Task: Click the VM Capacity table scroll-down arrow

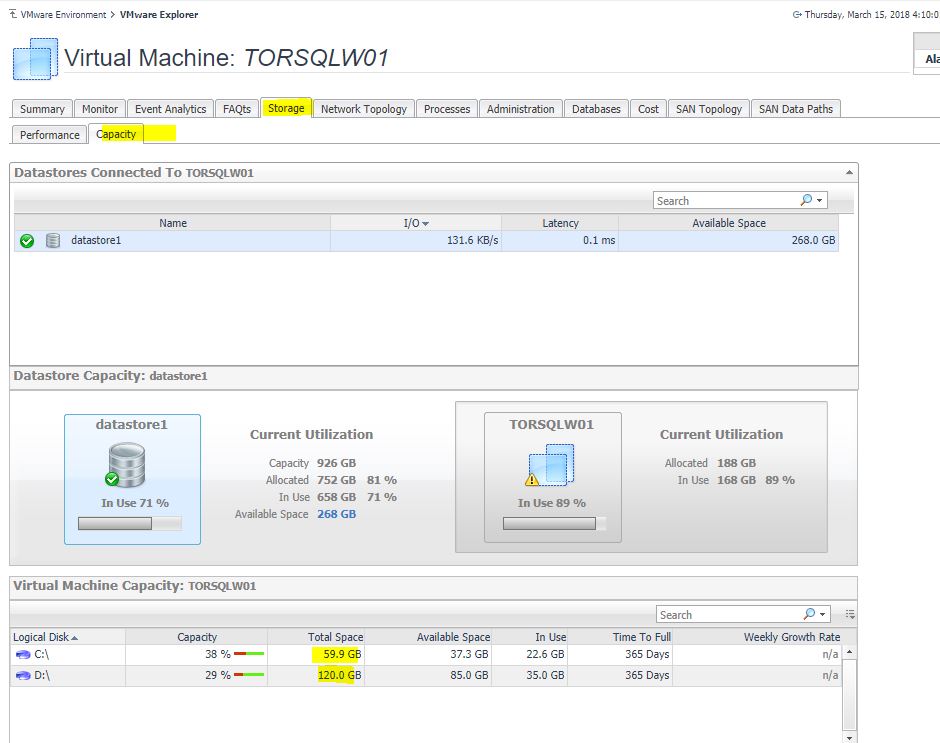Action: [x=849, y=738]
